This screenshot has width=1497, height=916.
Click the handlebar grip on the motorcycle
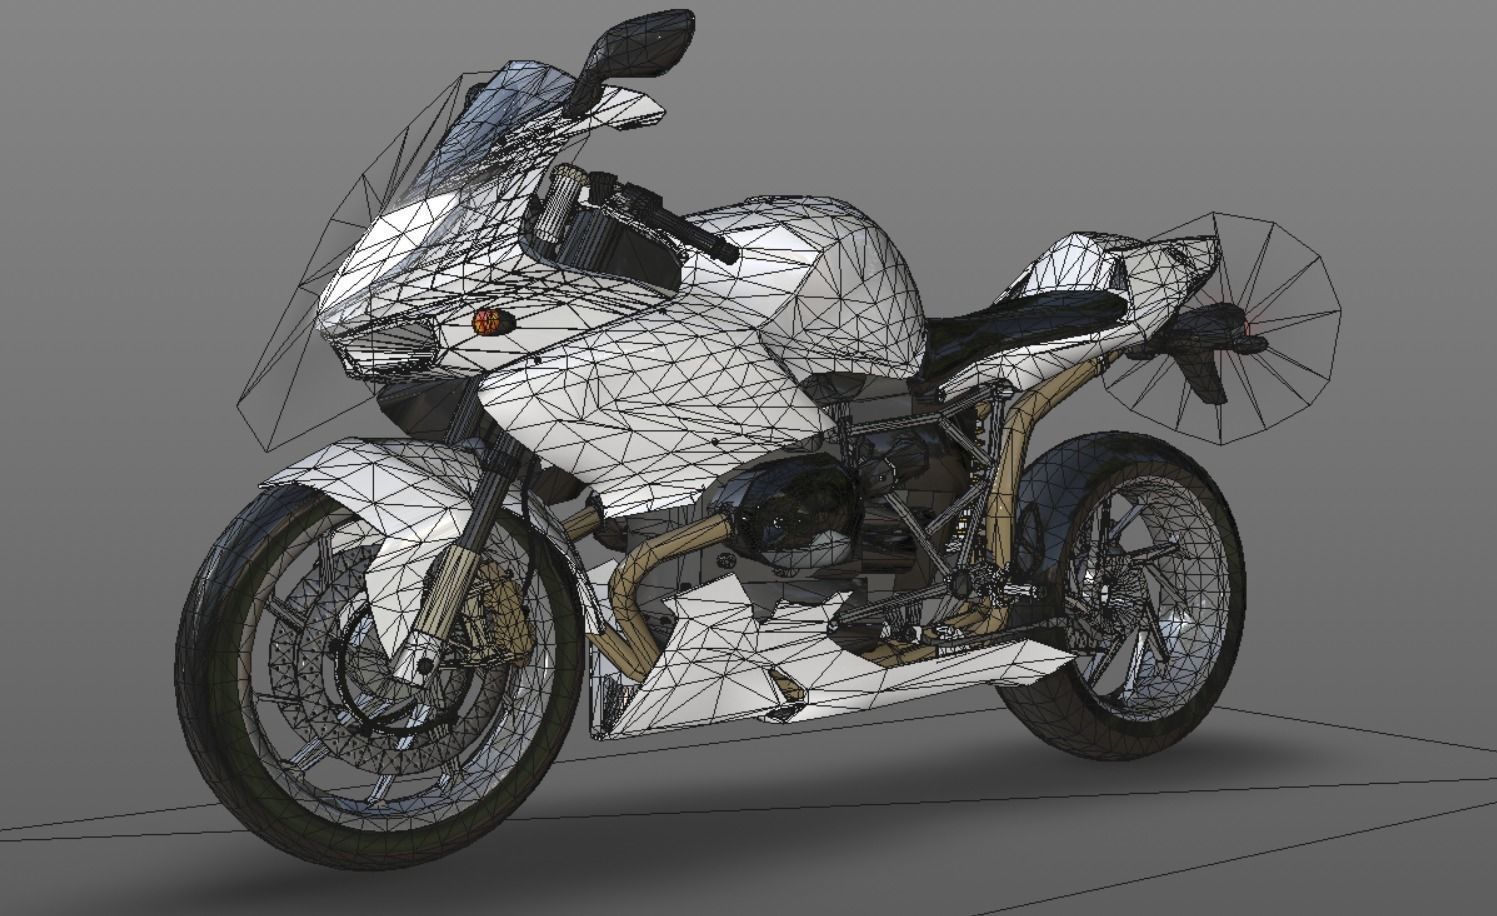(x=703, y=233)
